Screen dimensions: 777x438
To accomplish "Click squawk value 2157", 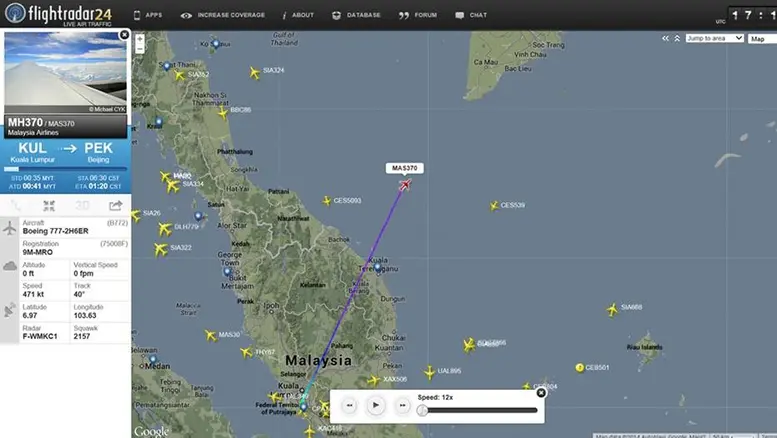I will (82, 336).
